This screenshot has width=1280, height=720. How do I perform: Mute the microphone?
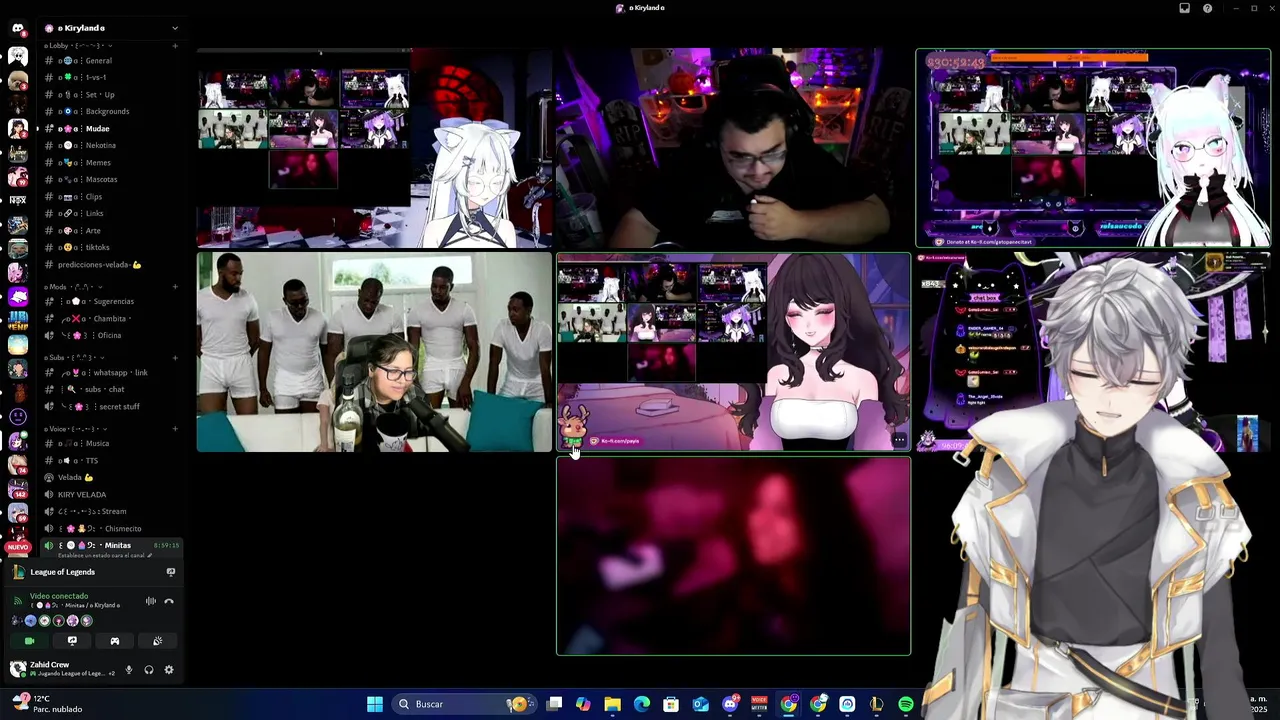tap(129, 670)
